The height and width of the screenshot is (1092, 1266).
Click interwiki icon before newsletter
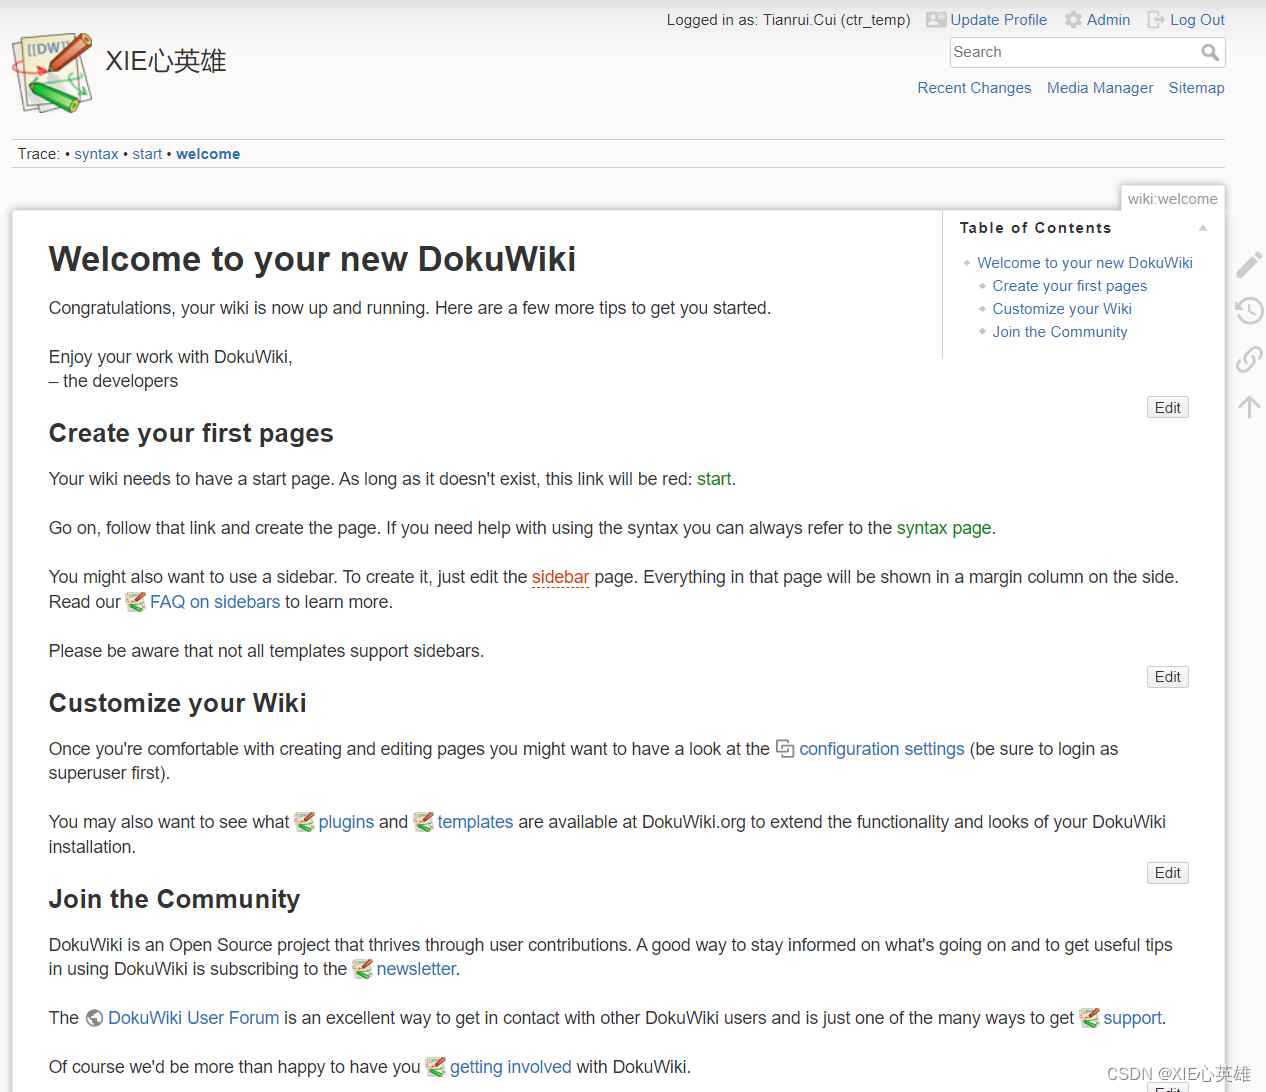click(363, 969)
